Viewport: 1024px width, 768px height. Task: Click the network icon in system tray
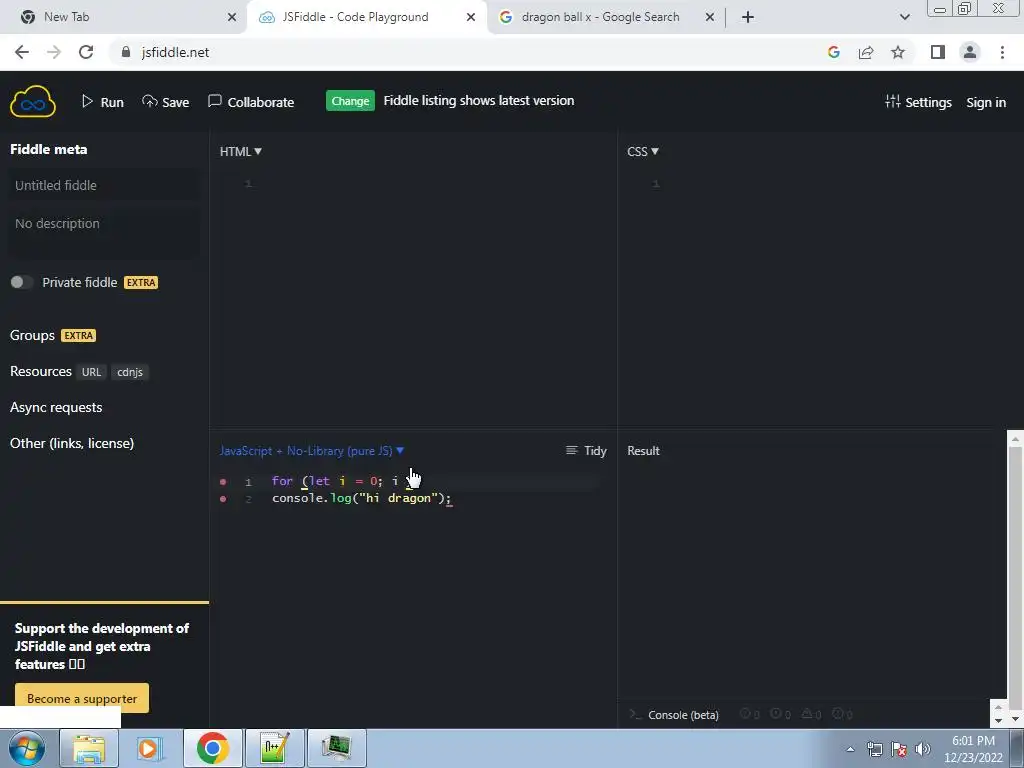tap(874, 749)
